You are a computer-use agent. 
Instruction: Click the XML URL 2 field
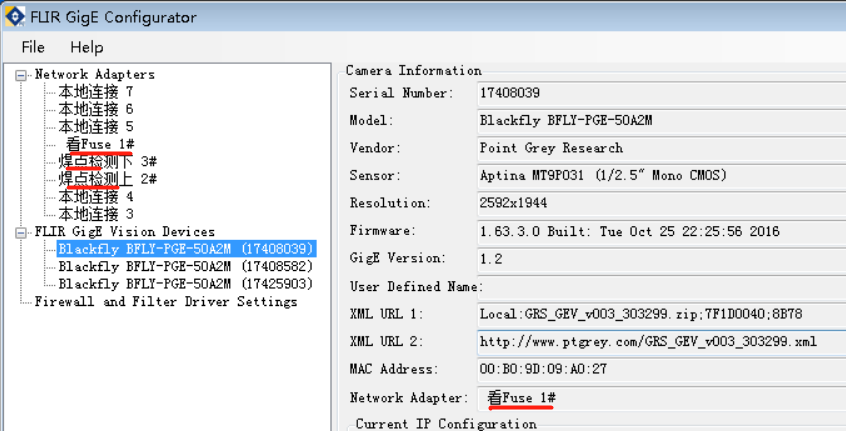661,342
